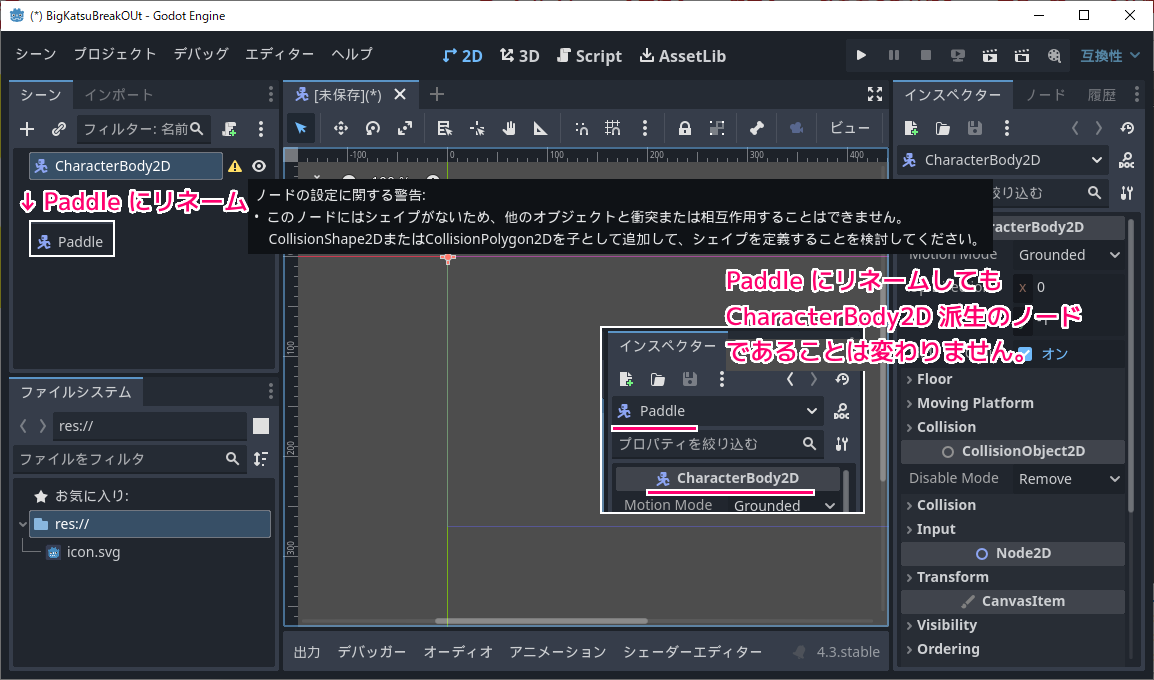
Task: Collapse the res:// folder tree
Action: point(22,524)
